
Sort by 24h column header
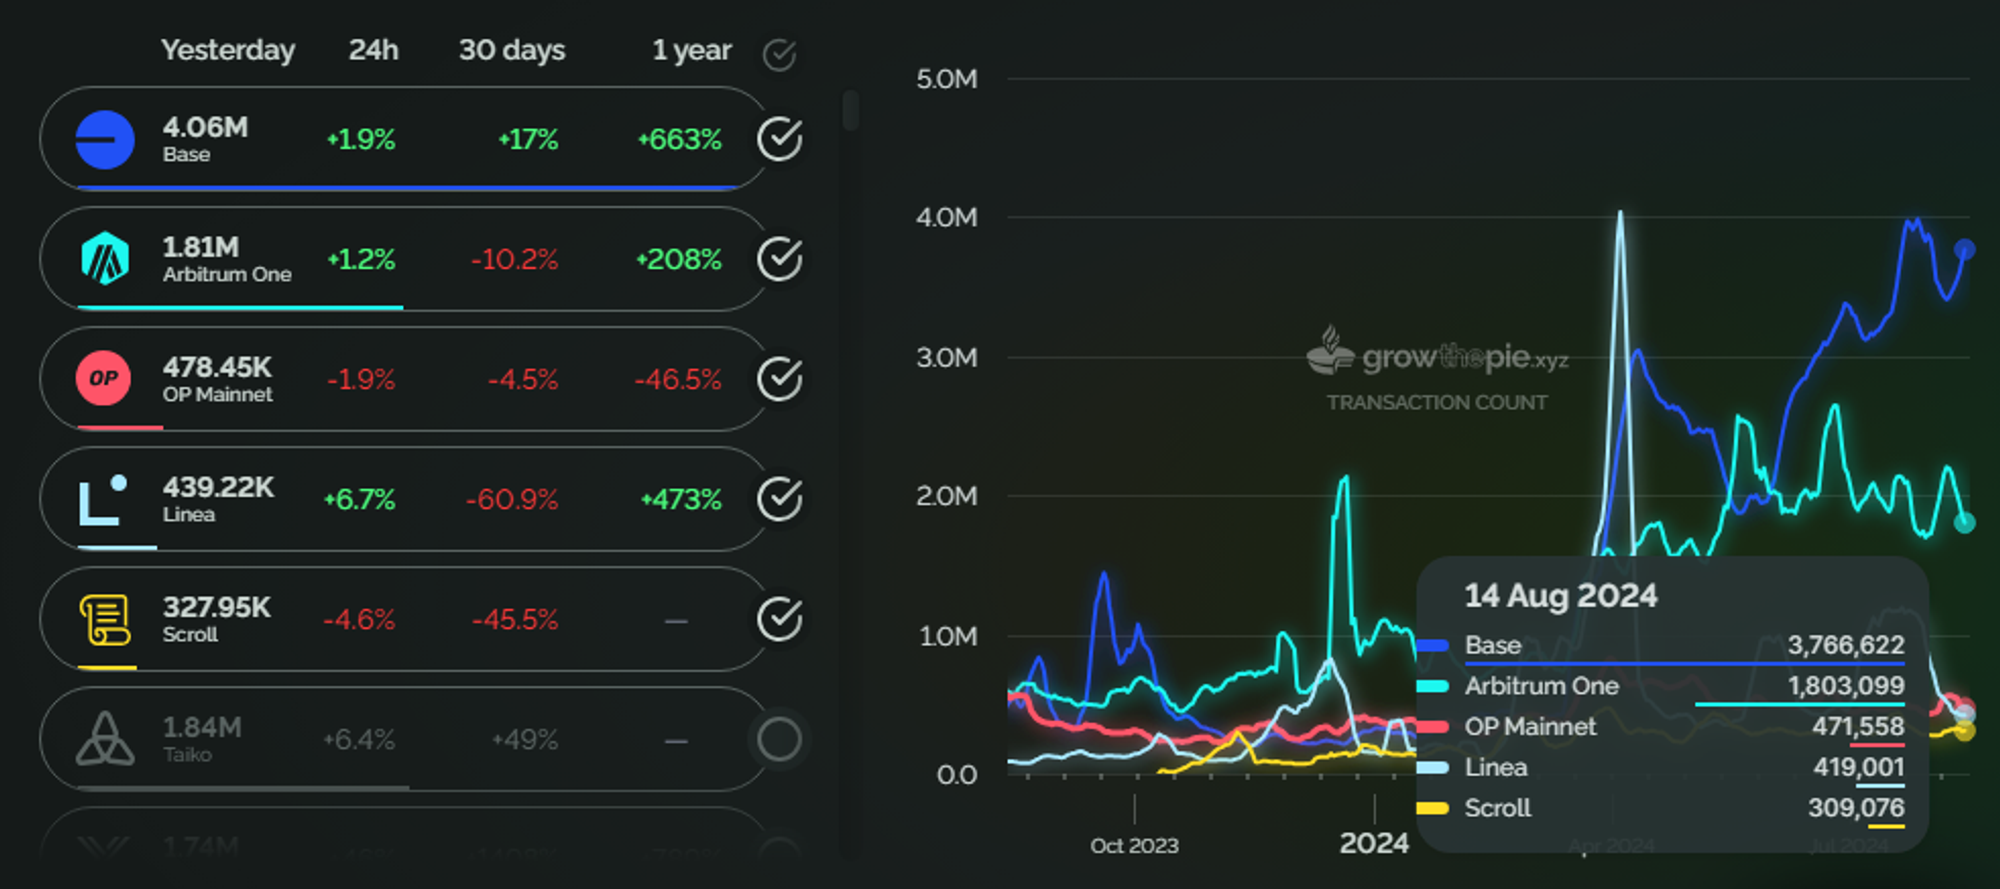tap(374, 50)
